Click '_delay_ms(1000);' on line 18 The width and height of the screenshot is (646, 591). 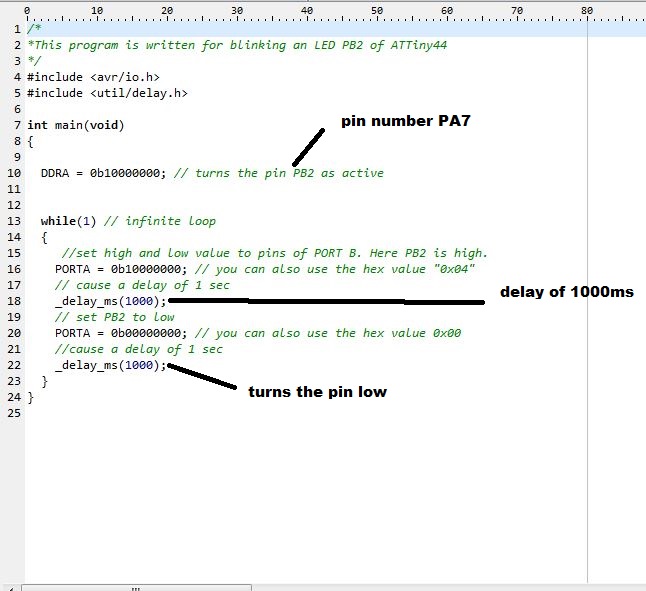tap(110, 301)
